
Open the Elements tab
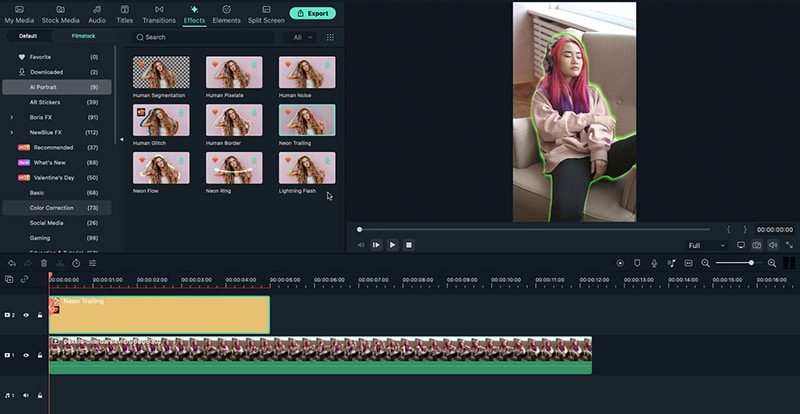[227, 15]
